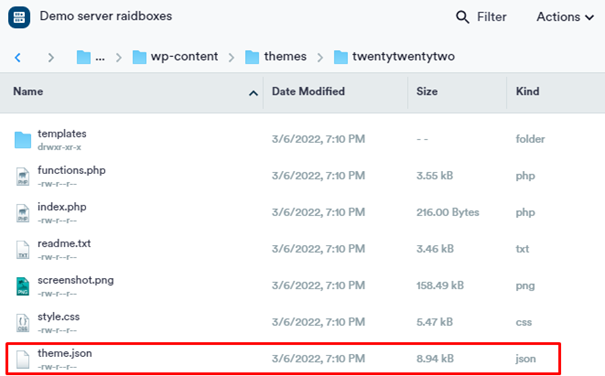
Task: Click the 5.47 kB size of style.css
Action: 434,322
